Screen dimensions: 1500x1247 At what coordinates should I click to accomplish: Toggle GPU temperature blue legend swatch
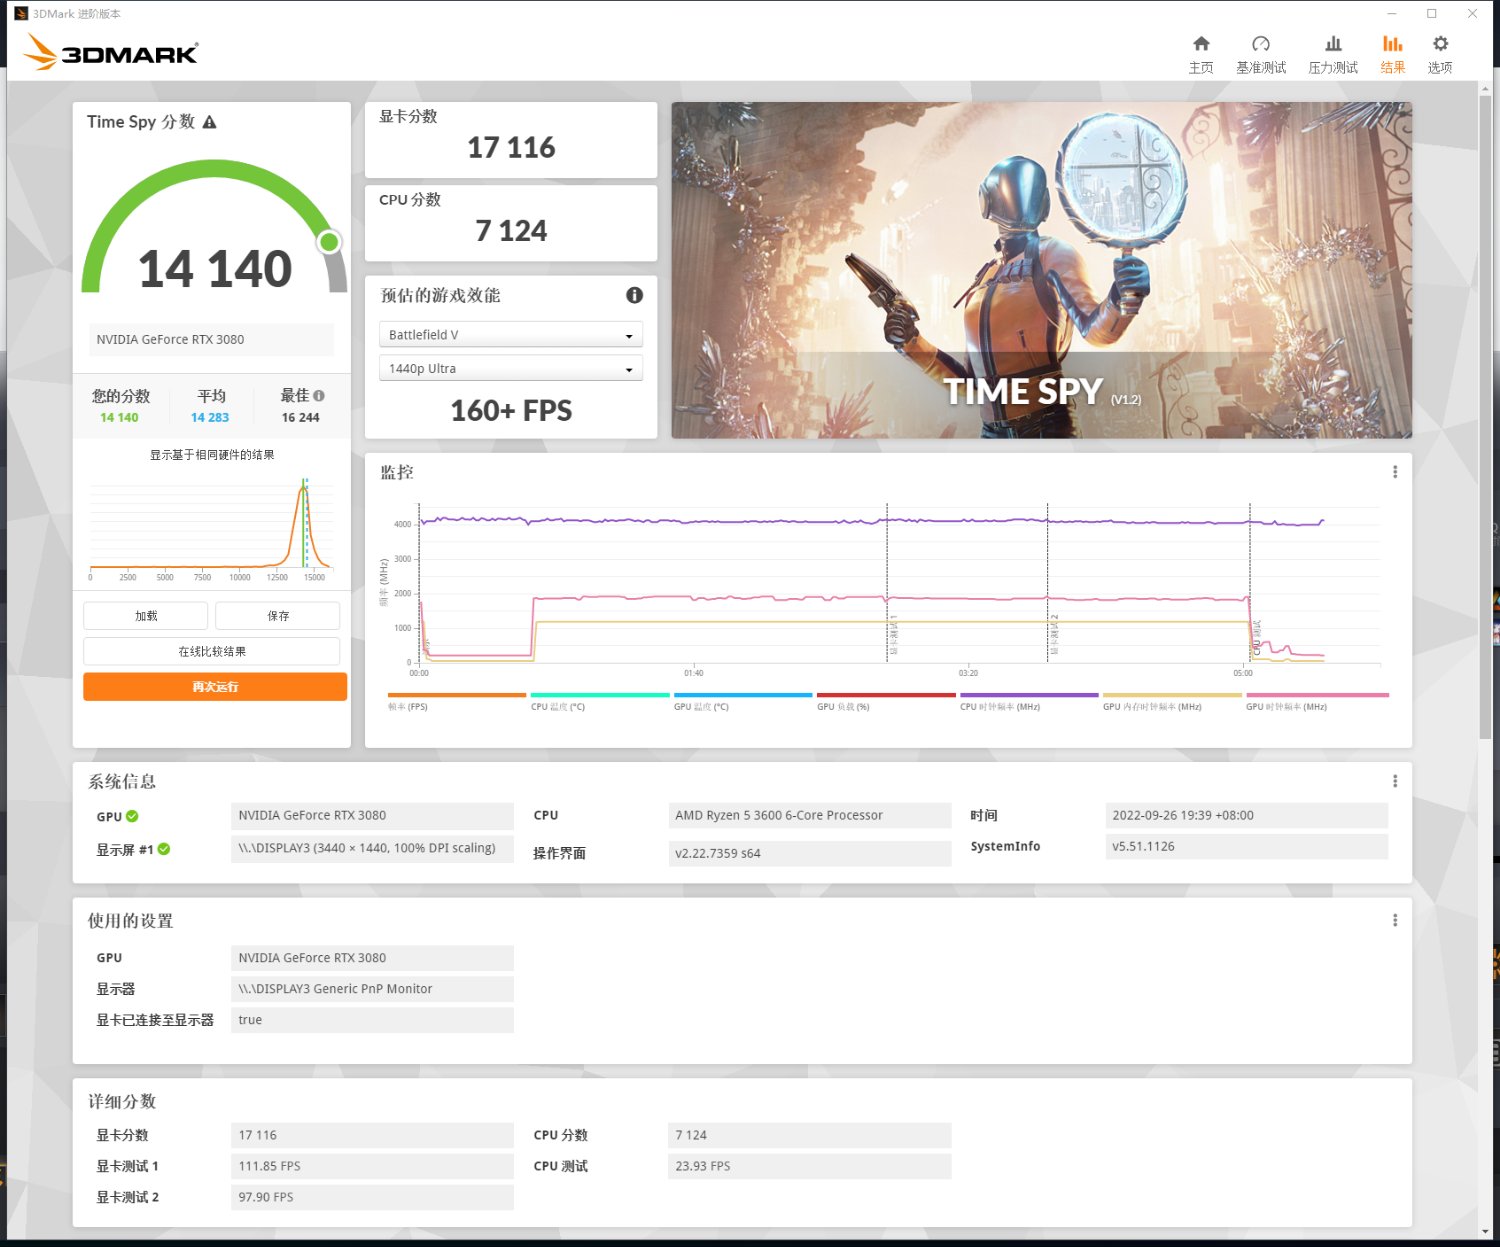743,695
